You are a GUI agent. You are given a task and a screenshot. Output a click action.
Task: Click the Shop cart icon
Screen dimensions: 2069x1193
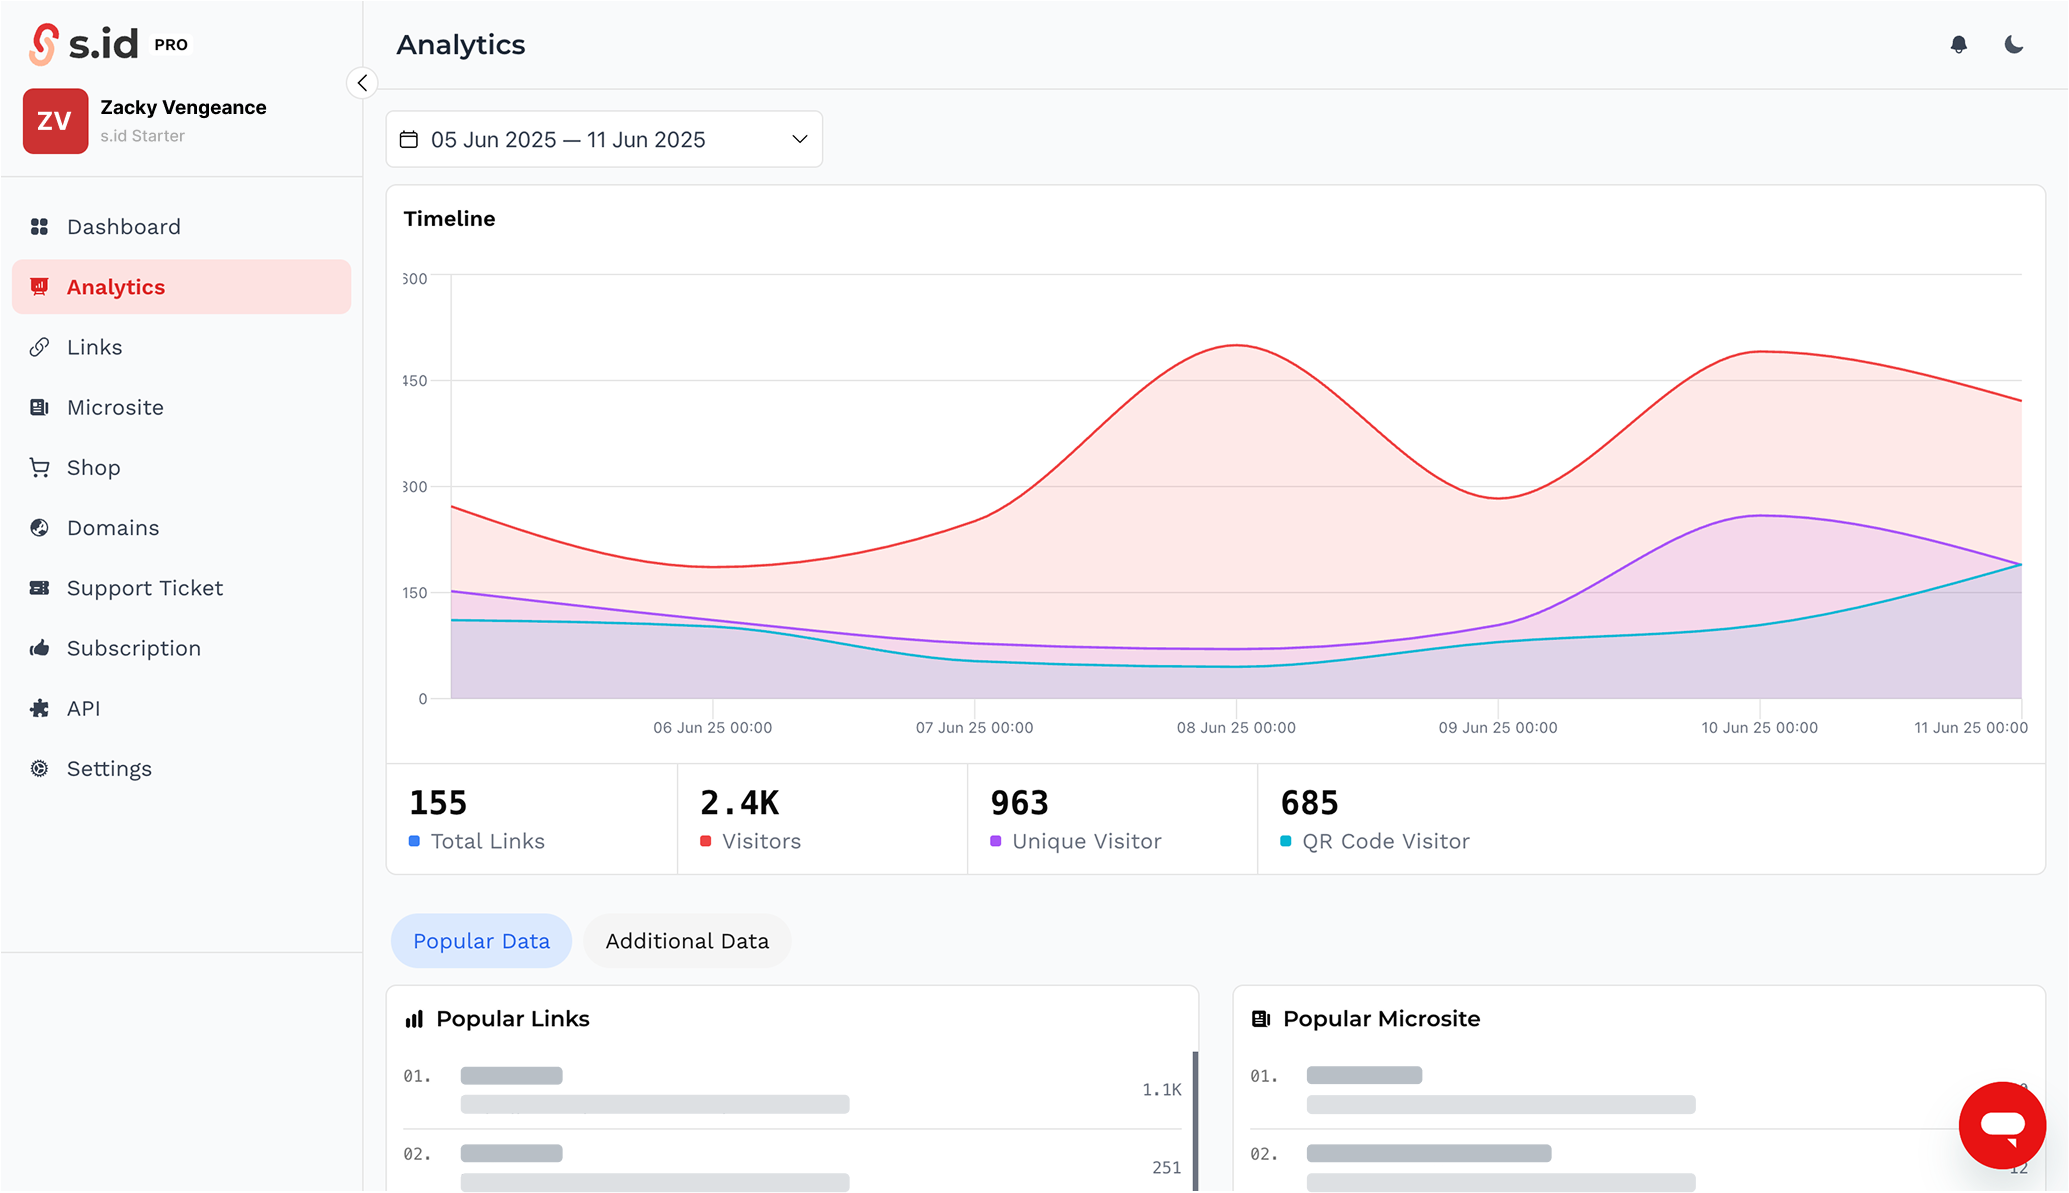point(40,468)
